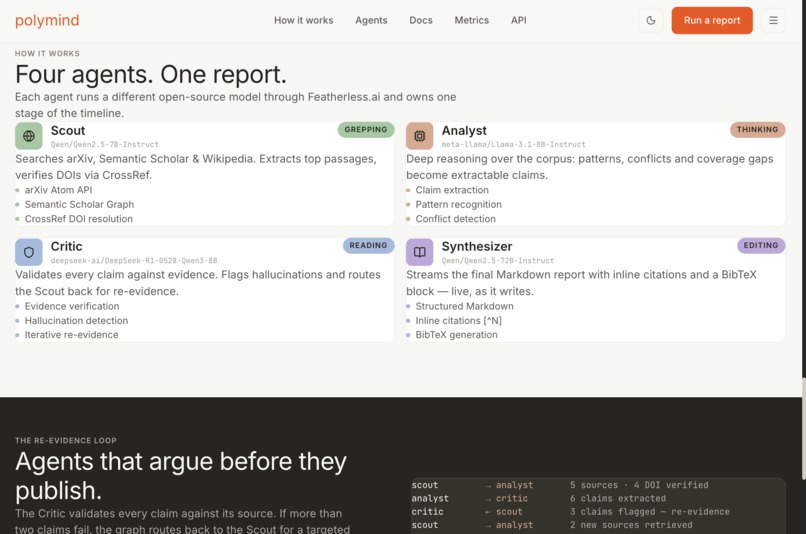
Task: Click the Synthesizer book icon
Action: tap(419, 252)
